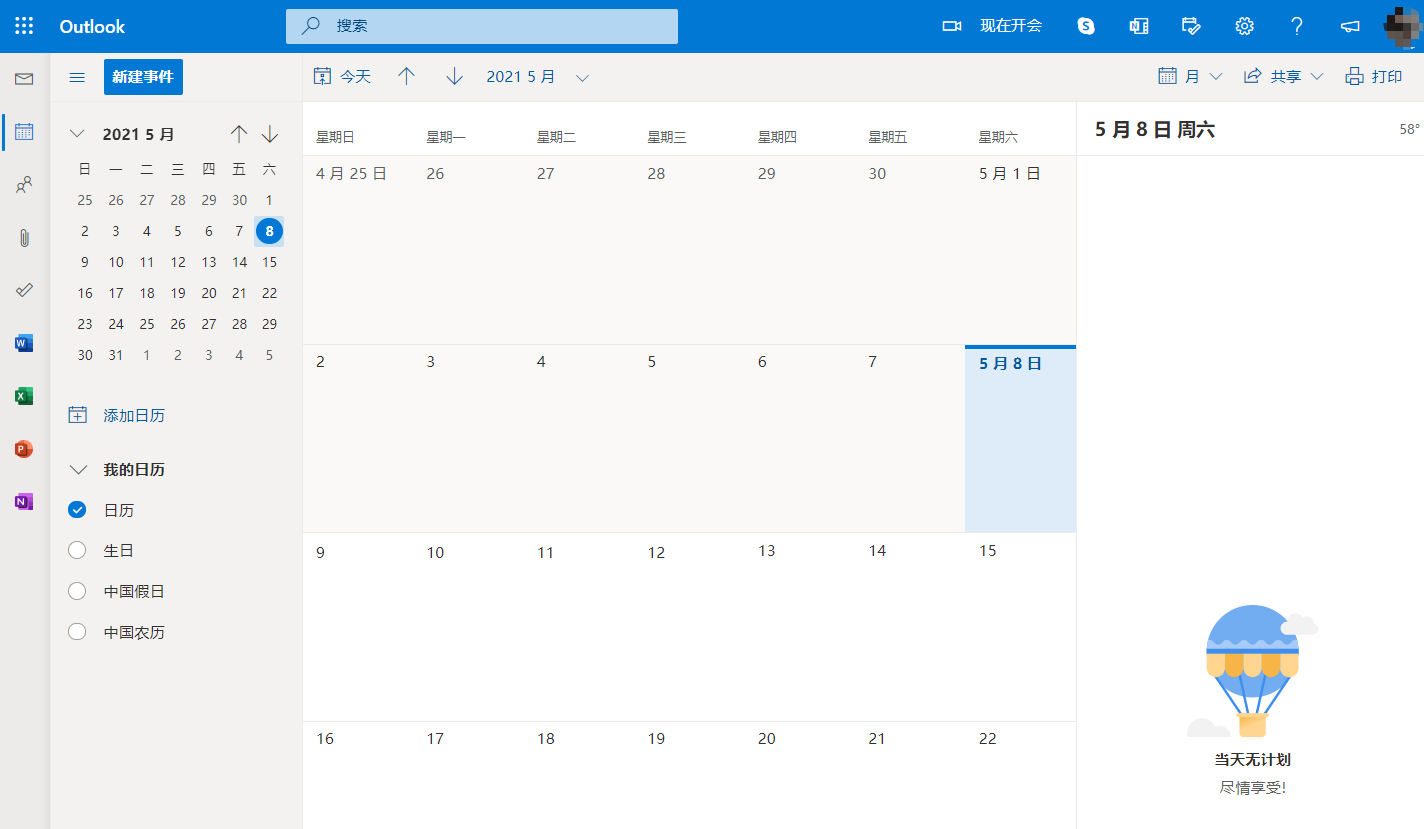Select day 31 in mini calendar
Image resolution: width=1424 pixels, height=829 pixels.
tap(116, 355)
